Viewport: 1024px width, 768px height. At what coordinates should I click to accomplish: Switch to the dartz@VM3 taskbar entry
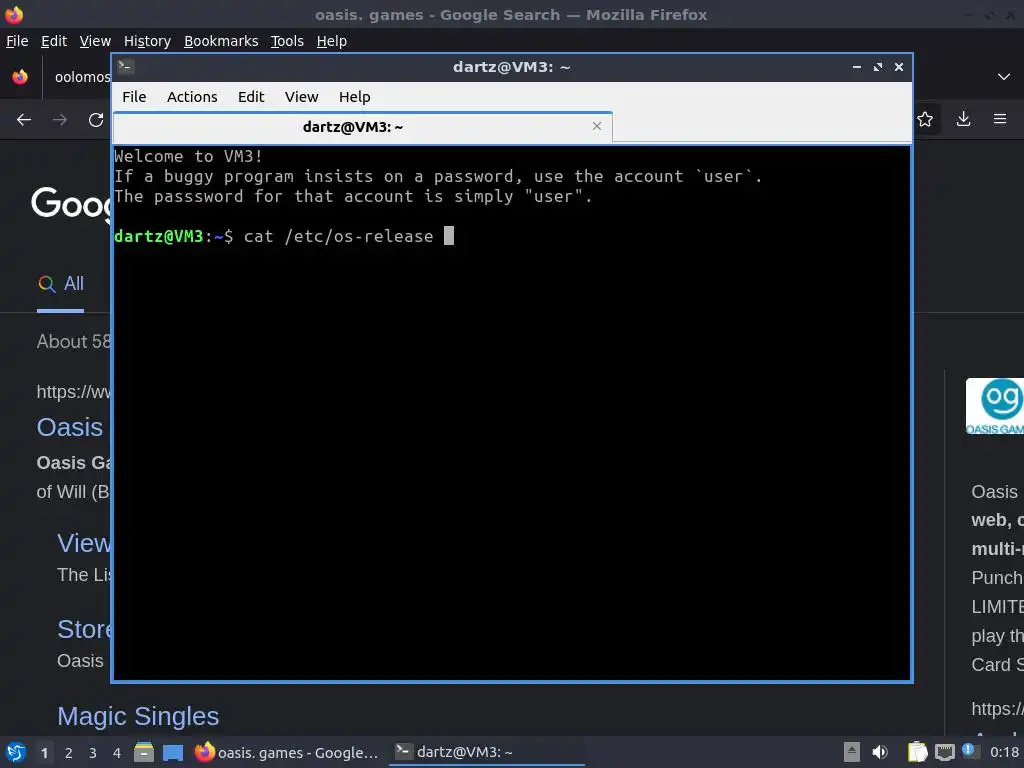click(487, 752)
